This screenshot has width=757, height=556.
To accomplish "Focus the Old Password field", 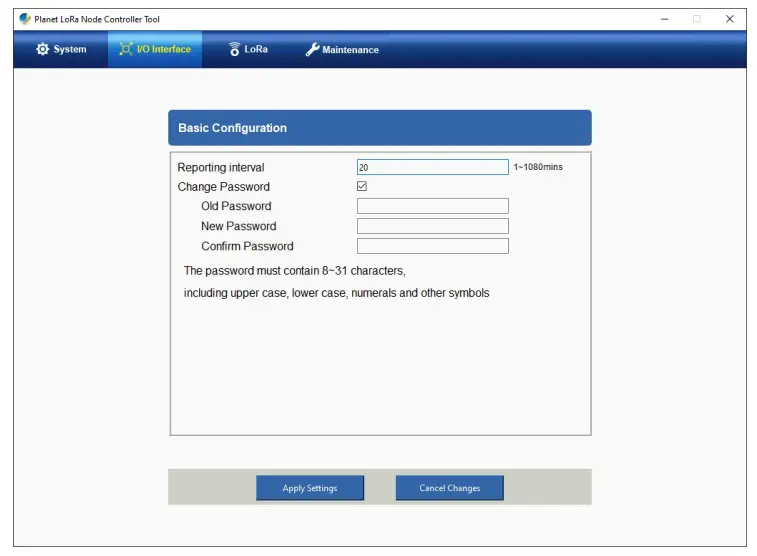I will coord(433,206).
